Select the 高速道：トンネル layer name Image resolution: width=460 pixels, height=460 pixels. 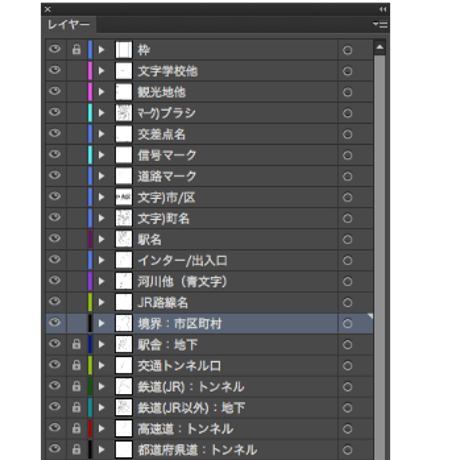(x=185, y=429)
